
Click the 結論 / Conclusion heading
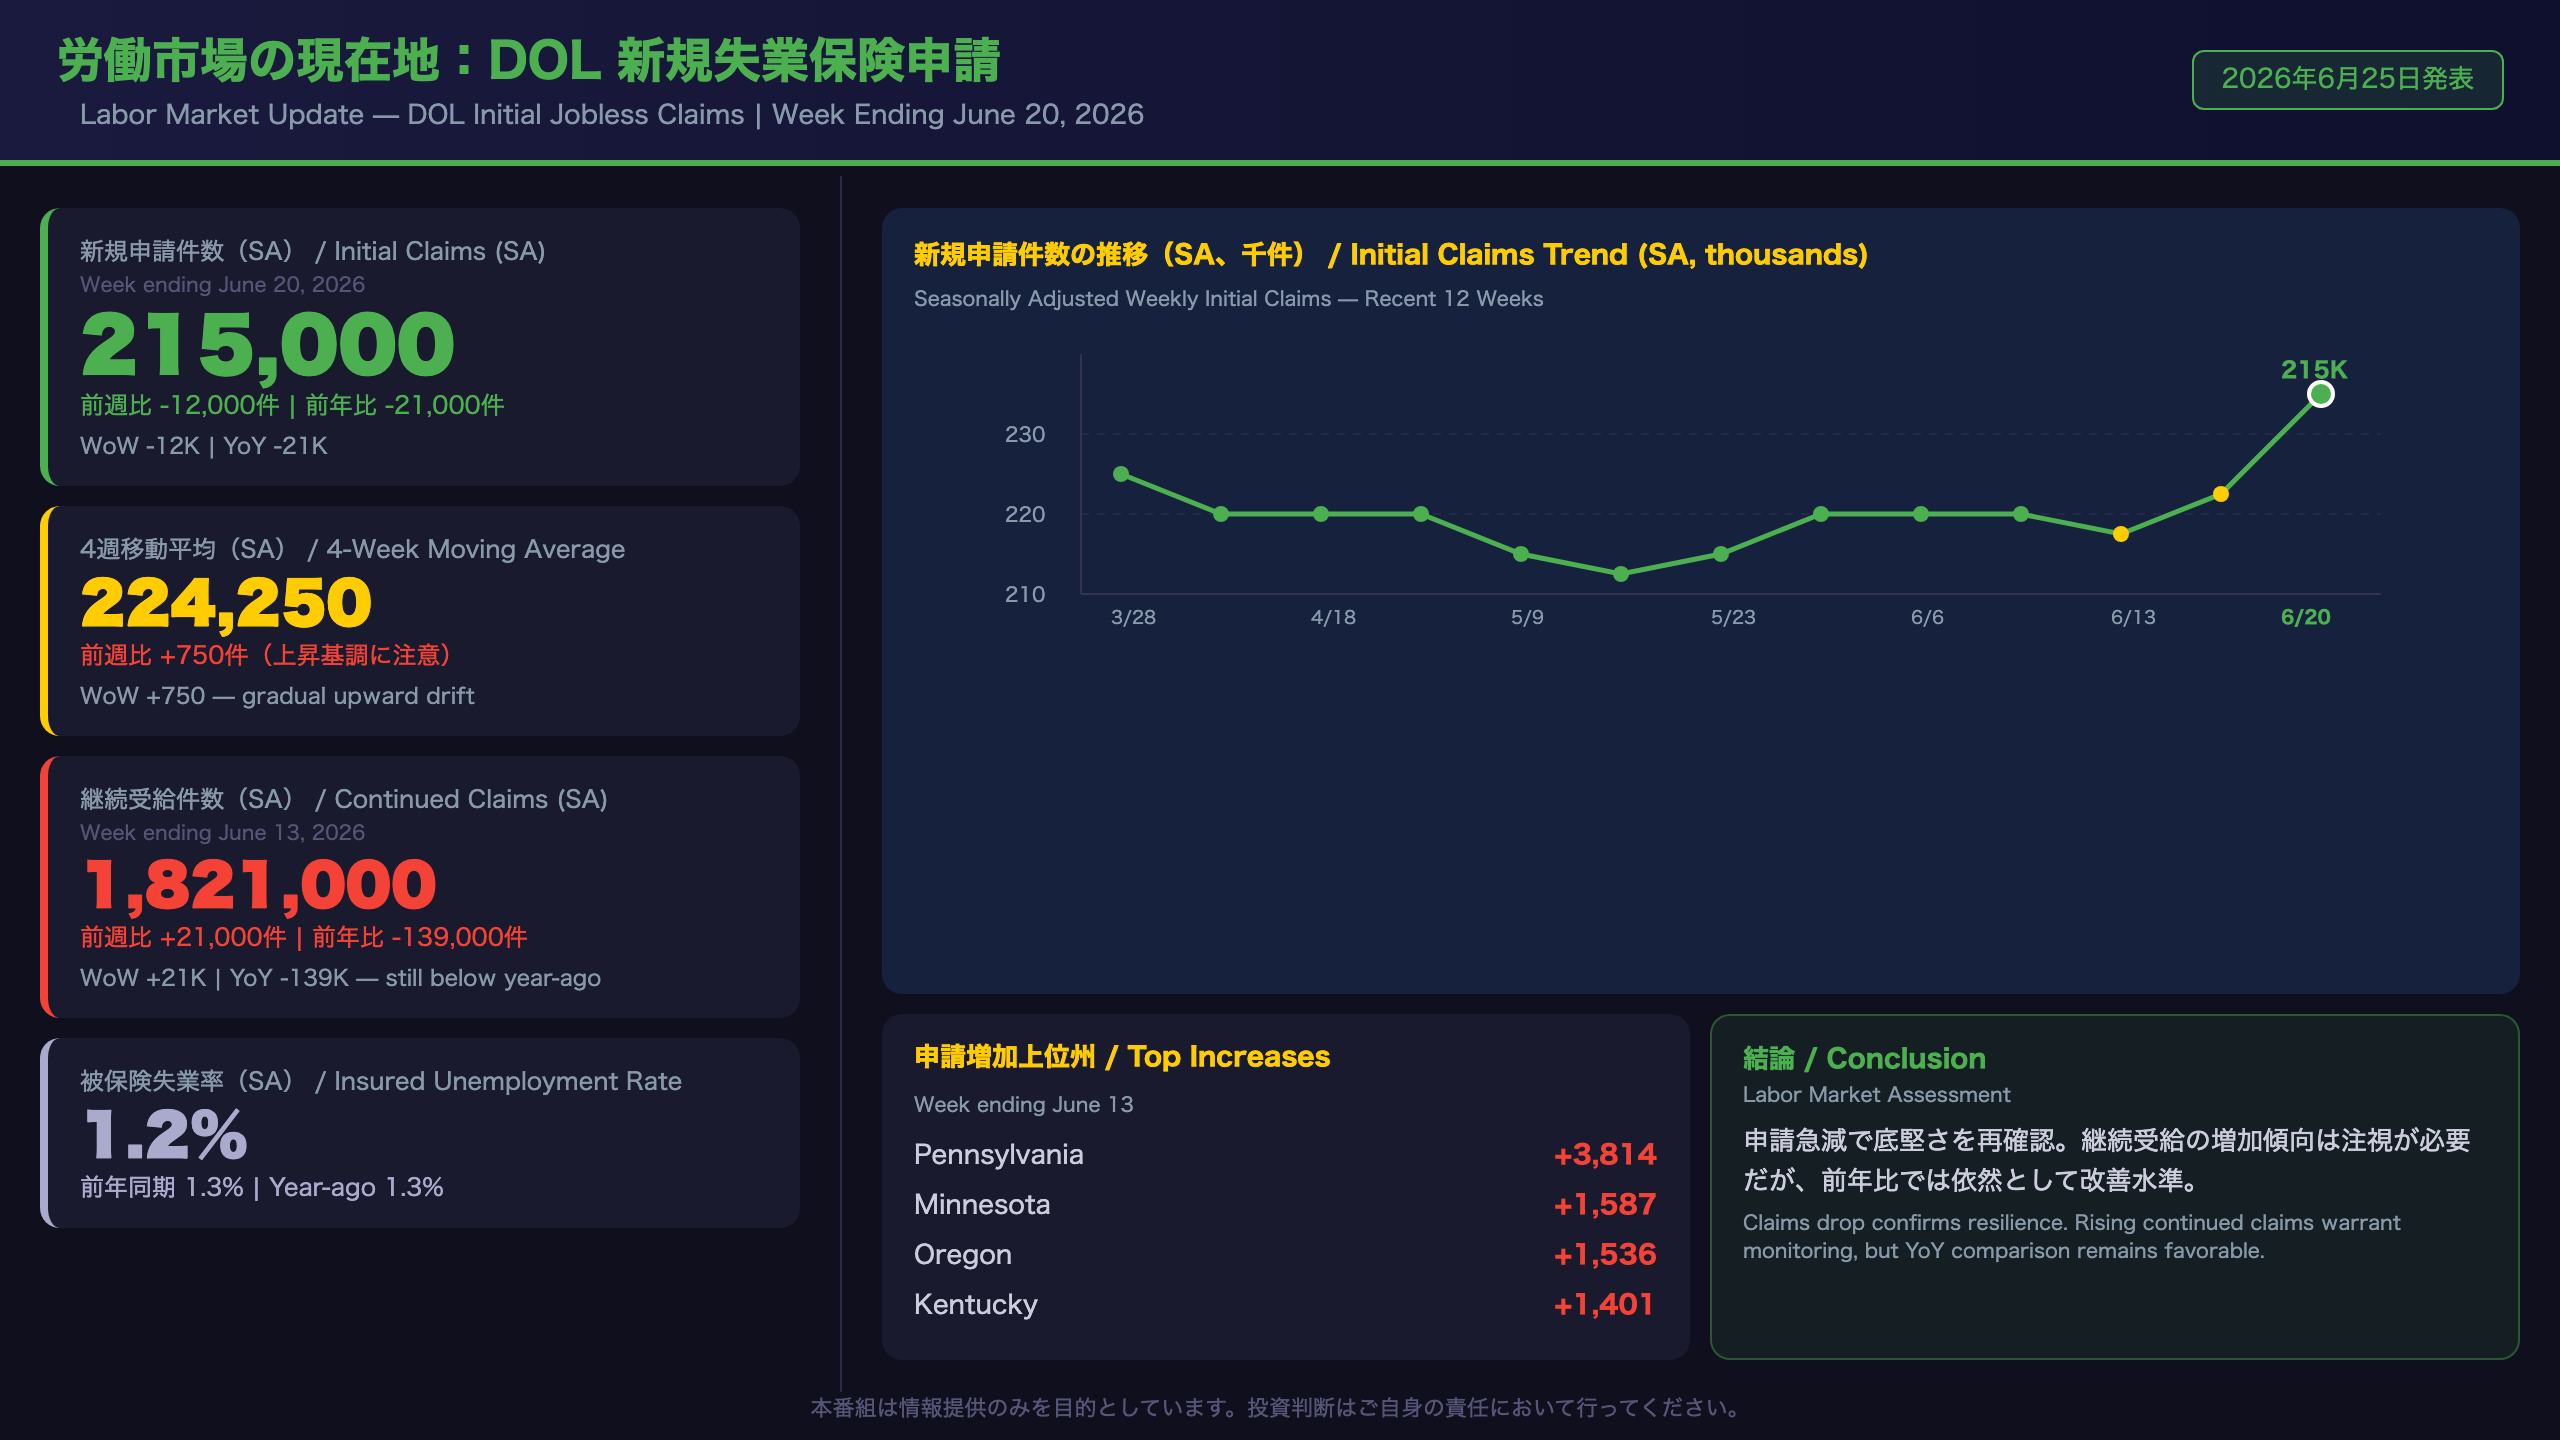click(x=1864, y=1059)
